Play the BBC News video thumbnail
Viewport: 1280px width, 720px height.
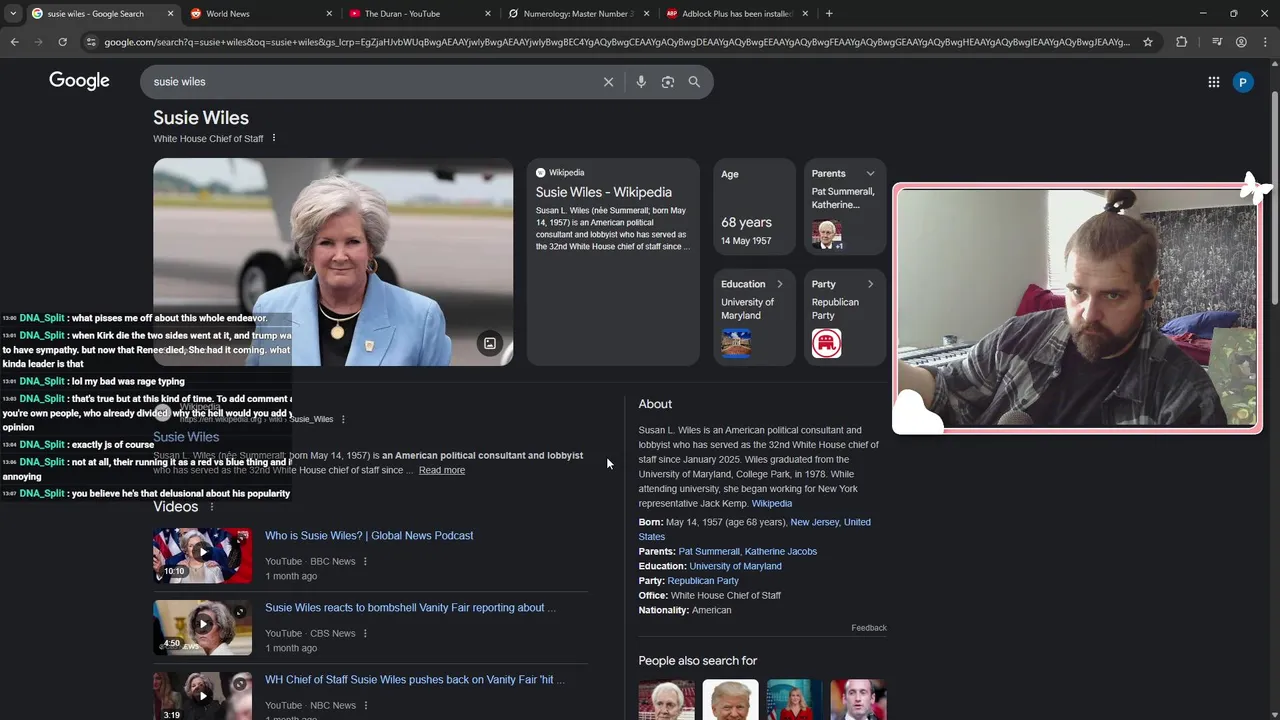pyautogui.click(x=202, y=555)
